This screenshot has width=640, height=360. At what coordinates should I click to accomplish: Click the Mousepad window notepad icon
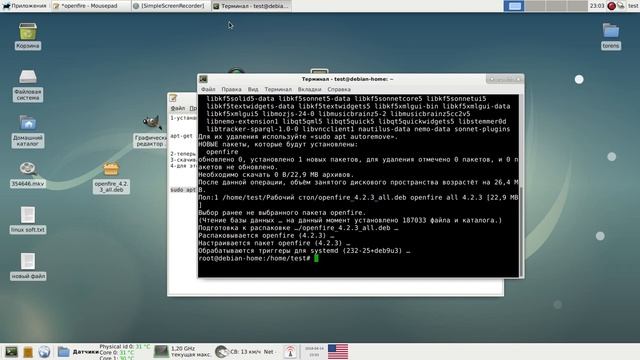click(x=173, y=98)
